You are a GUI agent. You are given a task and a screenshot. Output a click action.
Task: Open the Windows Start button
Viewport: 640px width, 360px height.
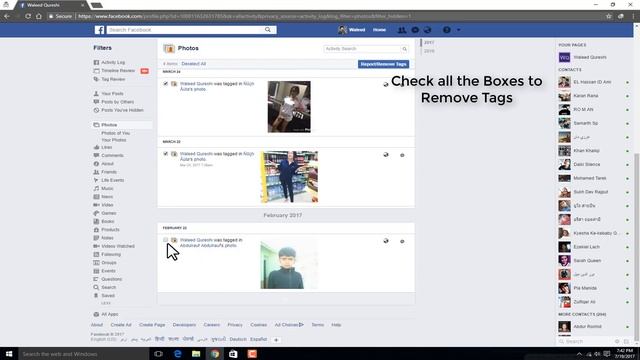(x=9, y=354)
